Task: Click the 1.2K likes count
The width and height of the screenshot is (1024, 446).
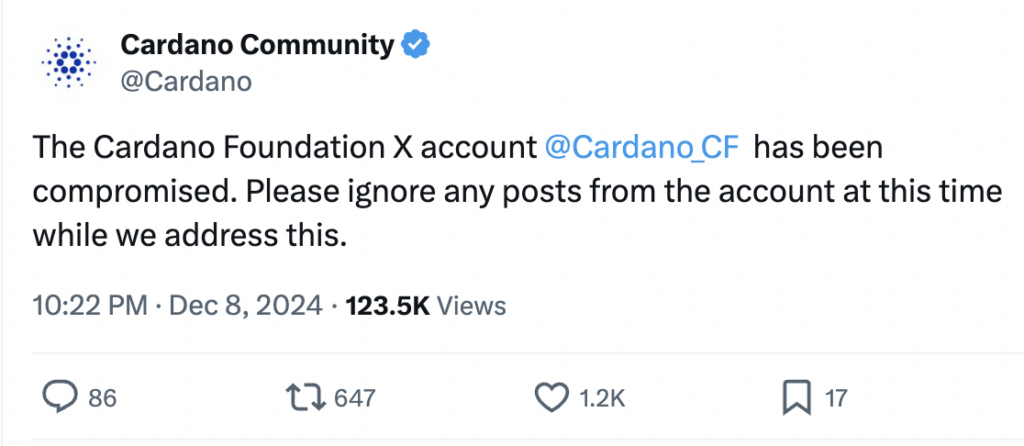Action: coord(603,398)
